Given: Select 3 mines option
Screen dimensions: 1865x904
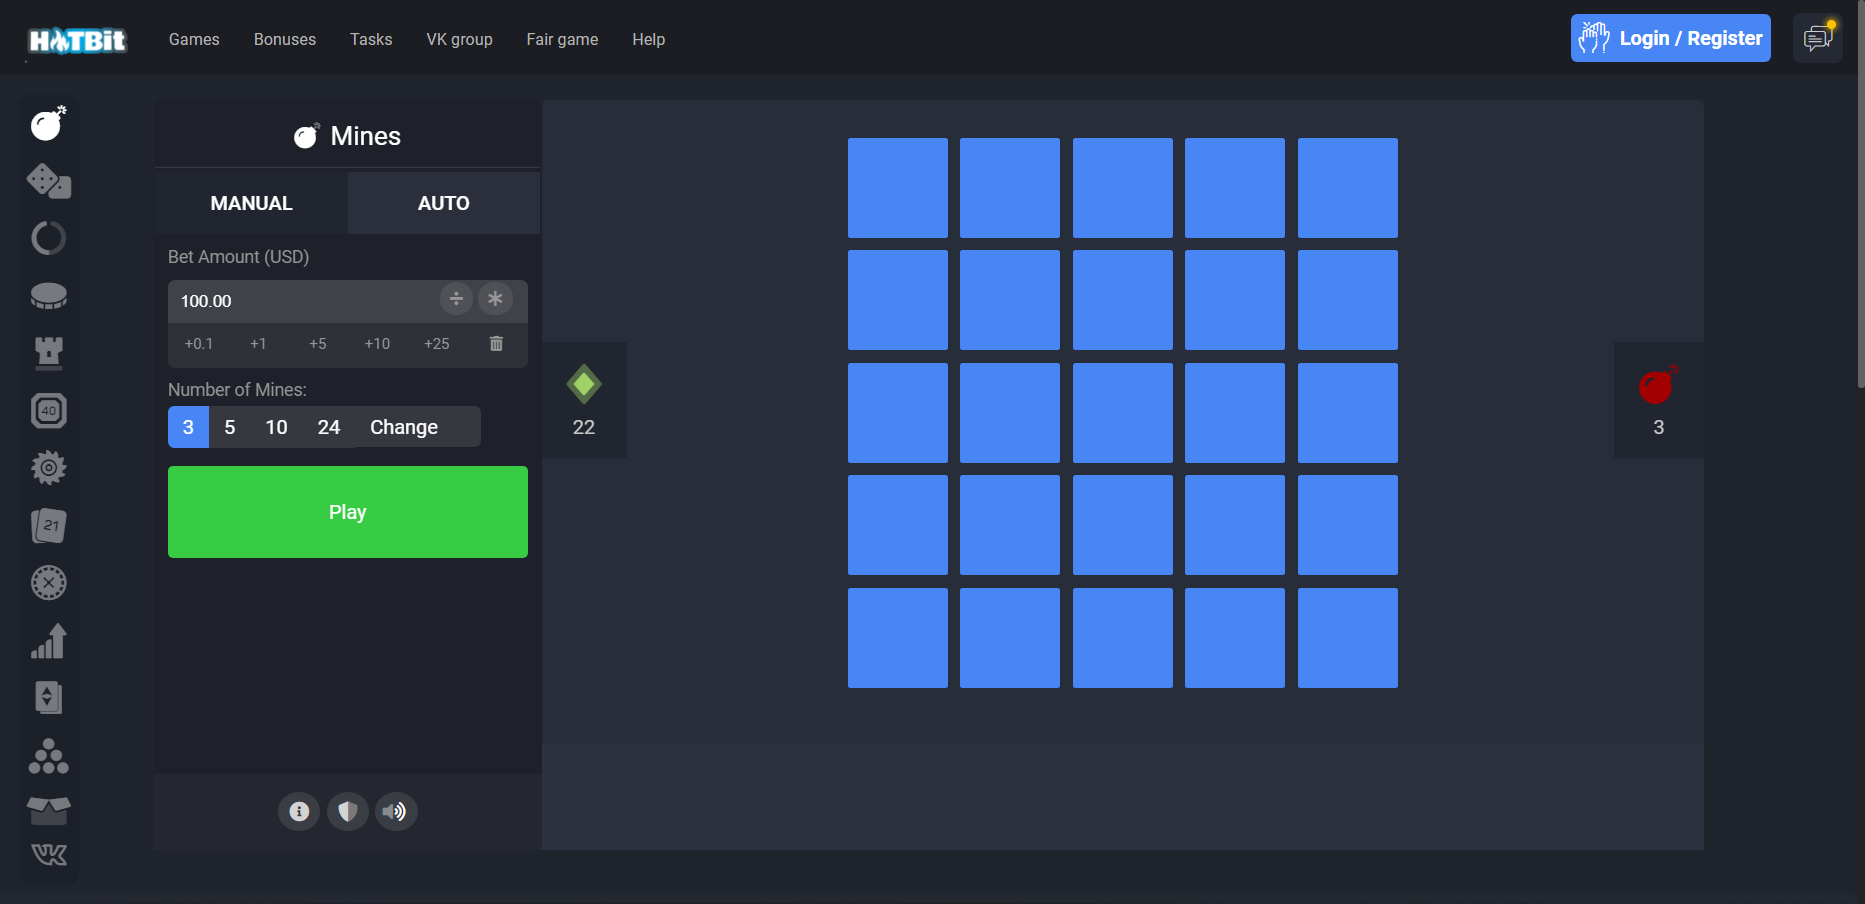Looking at the screenshot, I should coord(188,427).
